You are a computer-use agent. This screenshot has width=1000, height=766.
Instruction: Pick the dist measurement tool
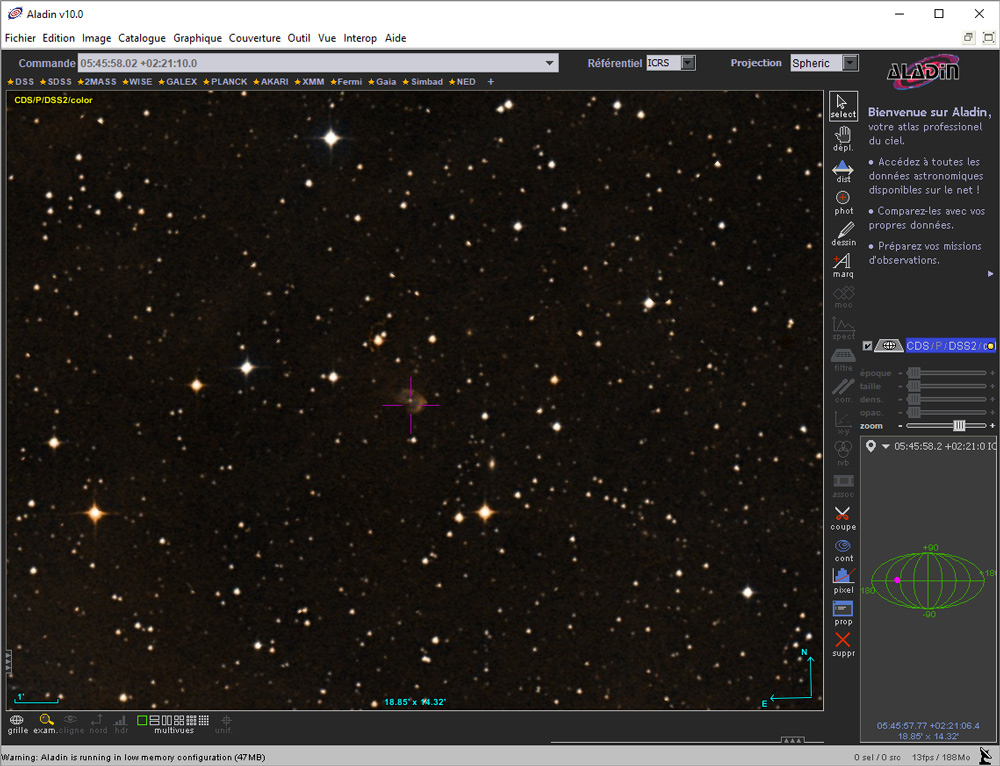pos(842,171)
